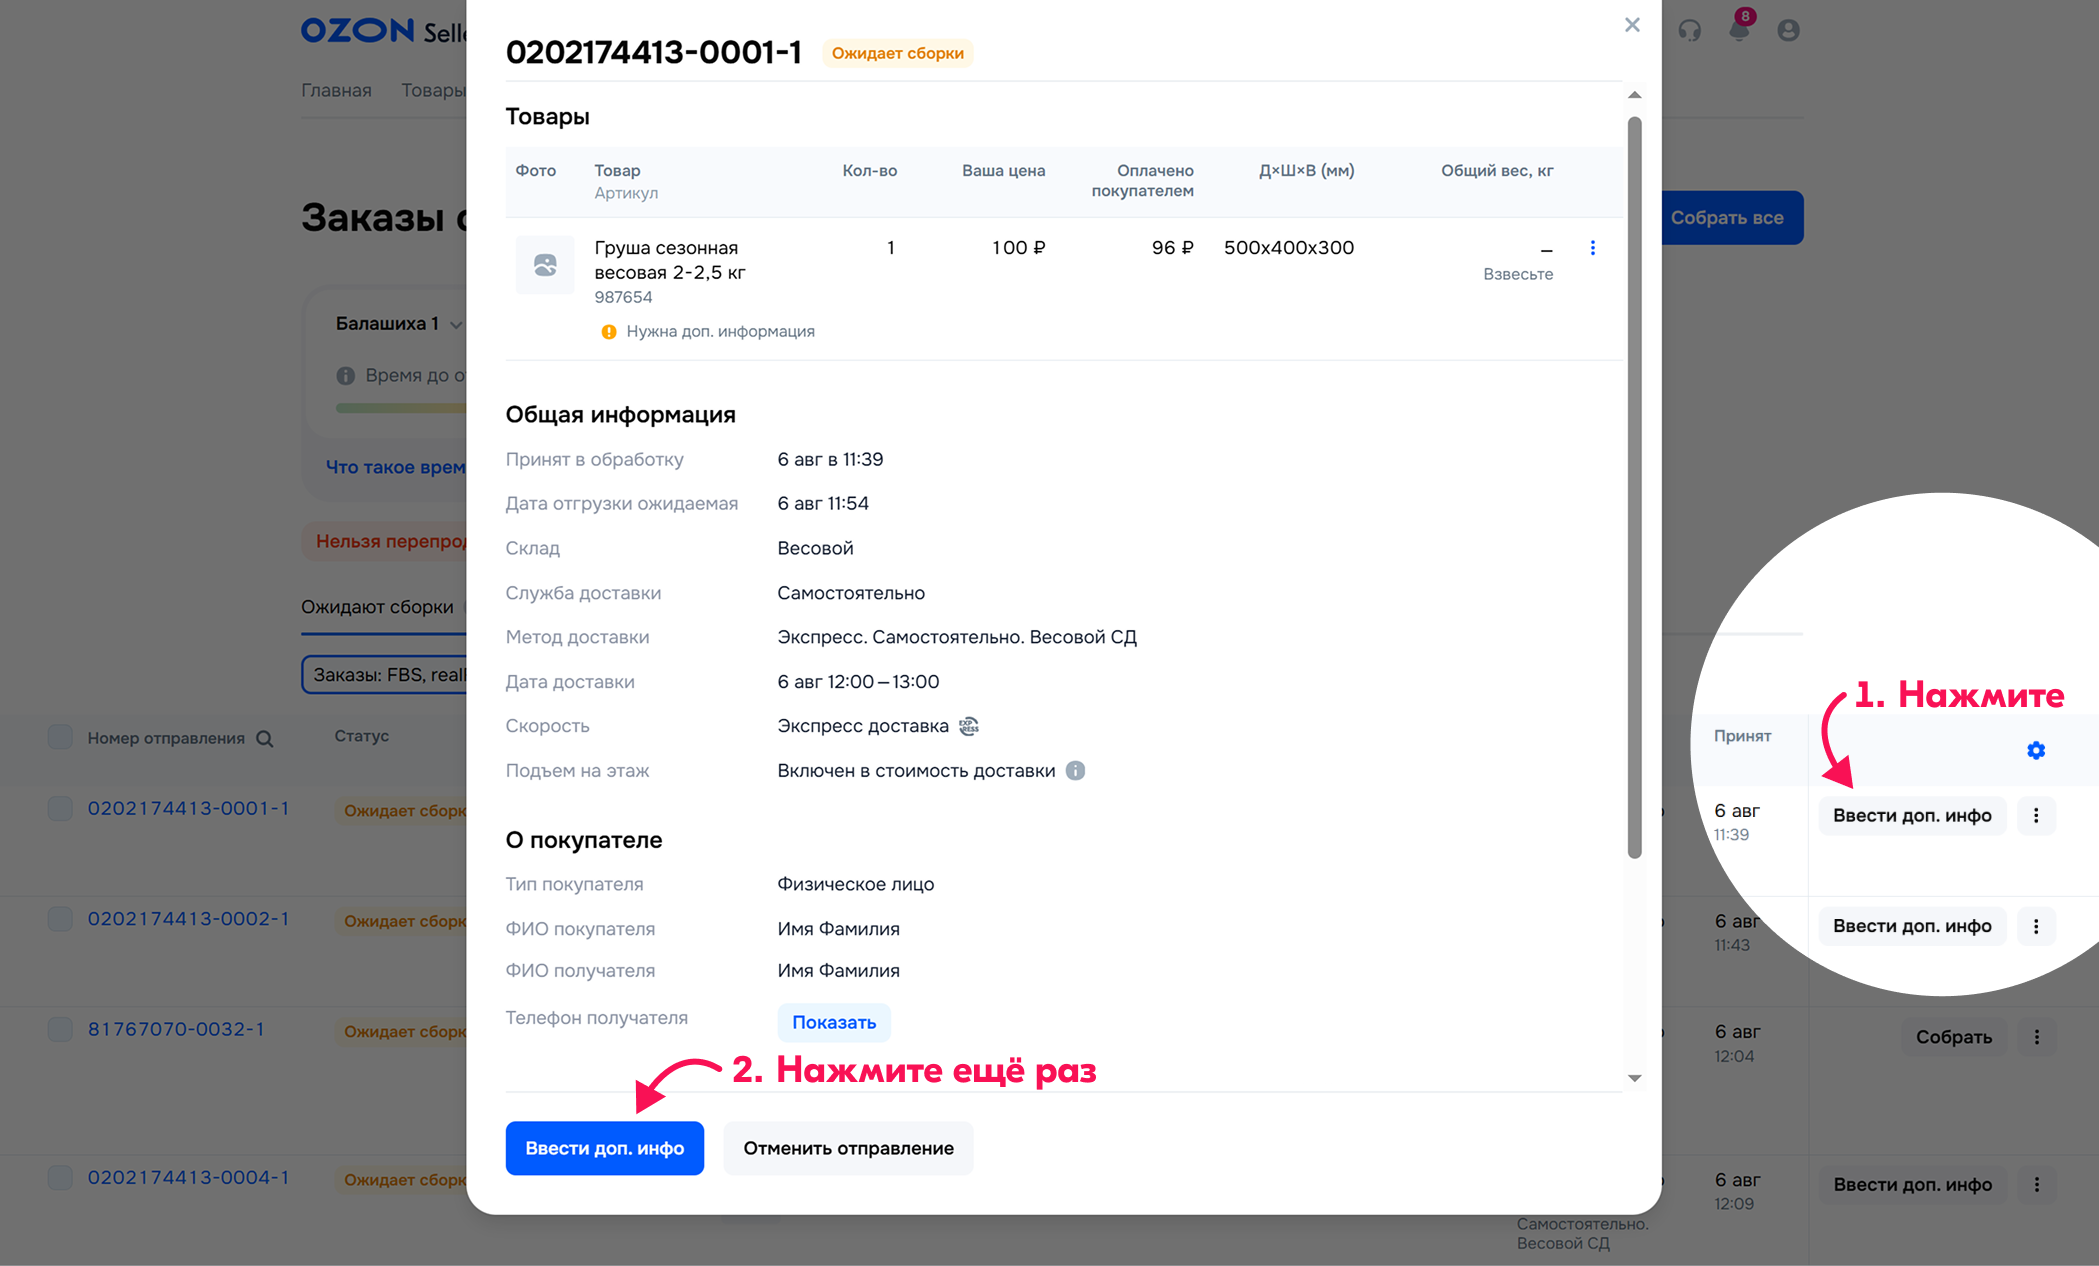The width and height of the screenshot is (2099, 1266).
Task: Open the Заказы: FBS filter field
Action: [384, 675]
